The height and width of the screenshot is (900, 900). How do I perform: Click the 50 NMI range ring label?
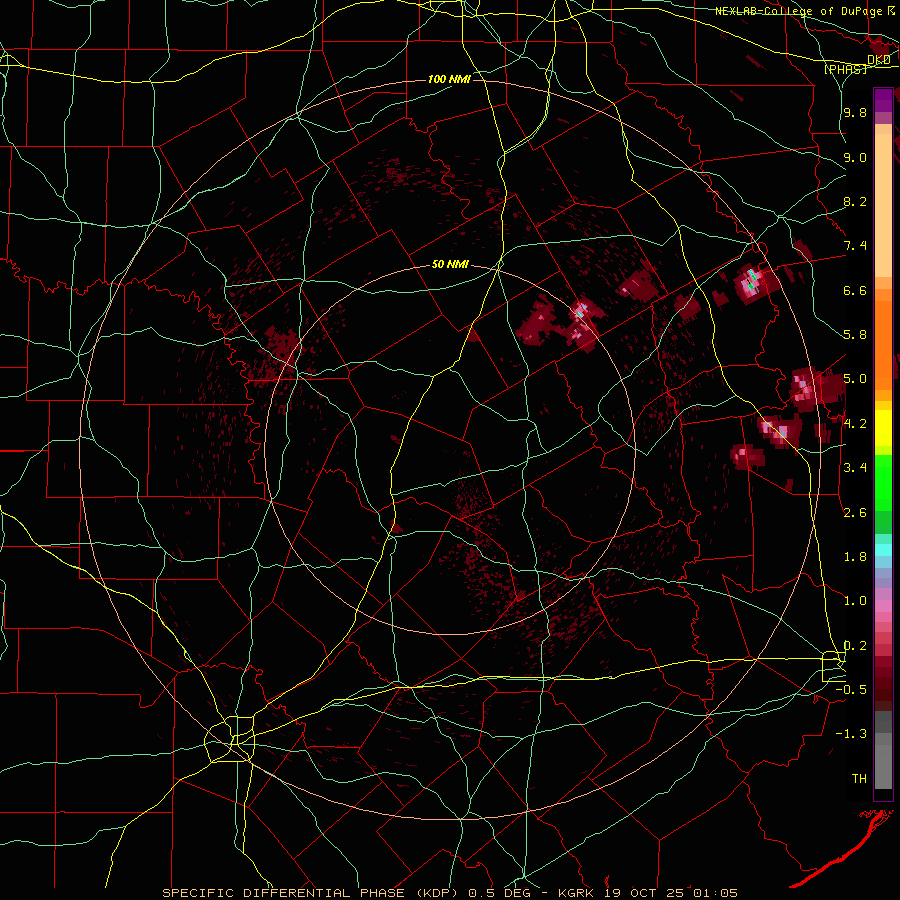click(450, 264)
